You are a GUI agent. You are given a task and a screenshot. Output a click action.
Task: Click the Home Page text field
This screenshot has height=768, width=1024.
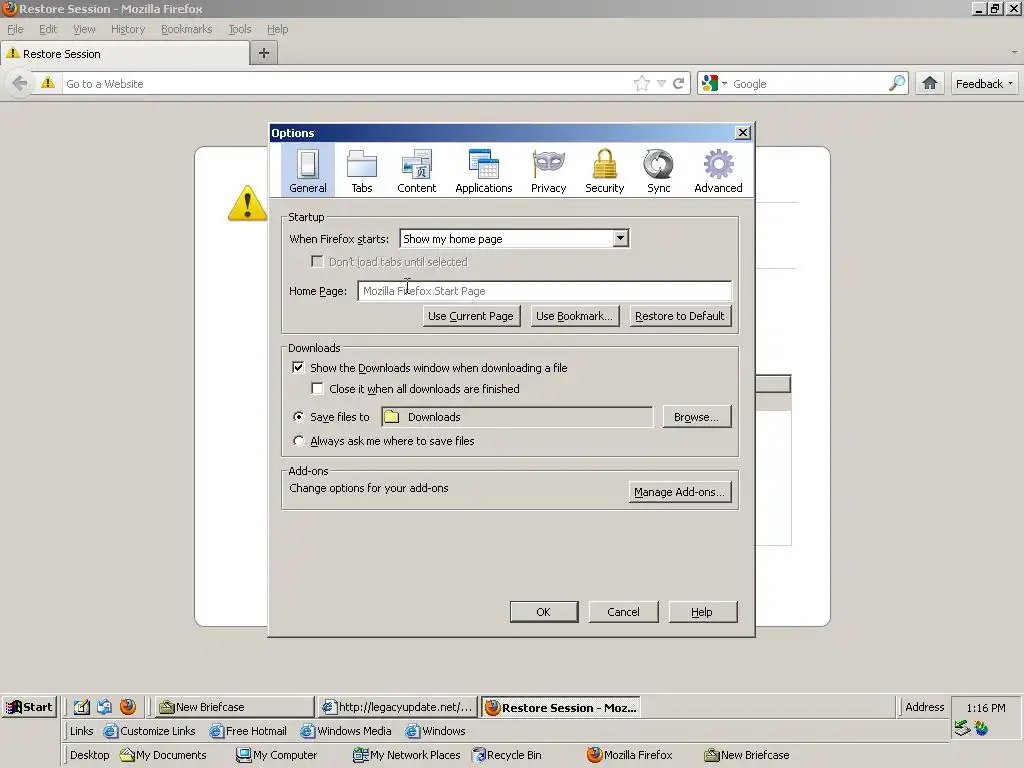tap(545, 291)
